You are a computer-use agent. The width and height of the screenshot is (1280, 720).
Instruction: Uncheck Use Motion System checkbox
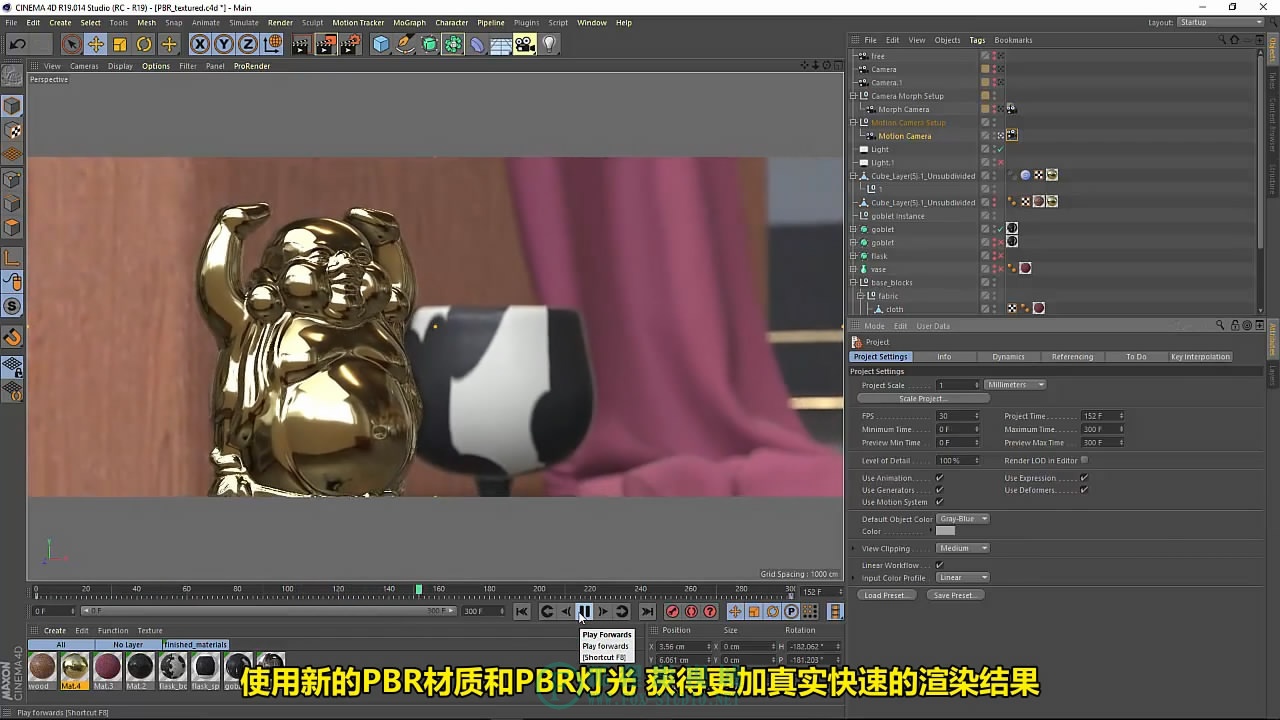[939, 502]
